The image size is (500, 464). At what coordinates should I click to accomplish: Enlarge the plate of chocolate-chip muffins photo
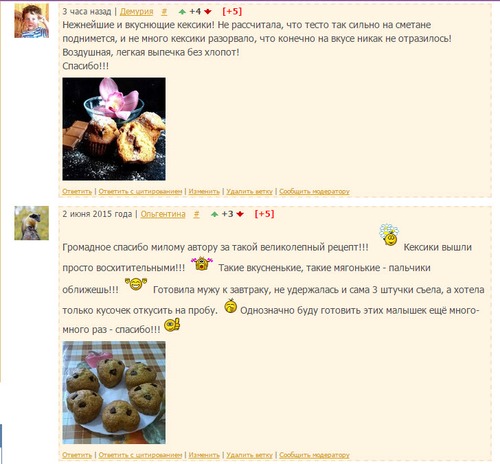114,392
